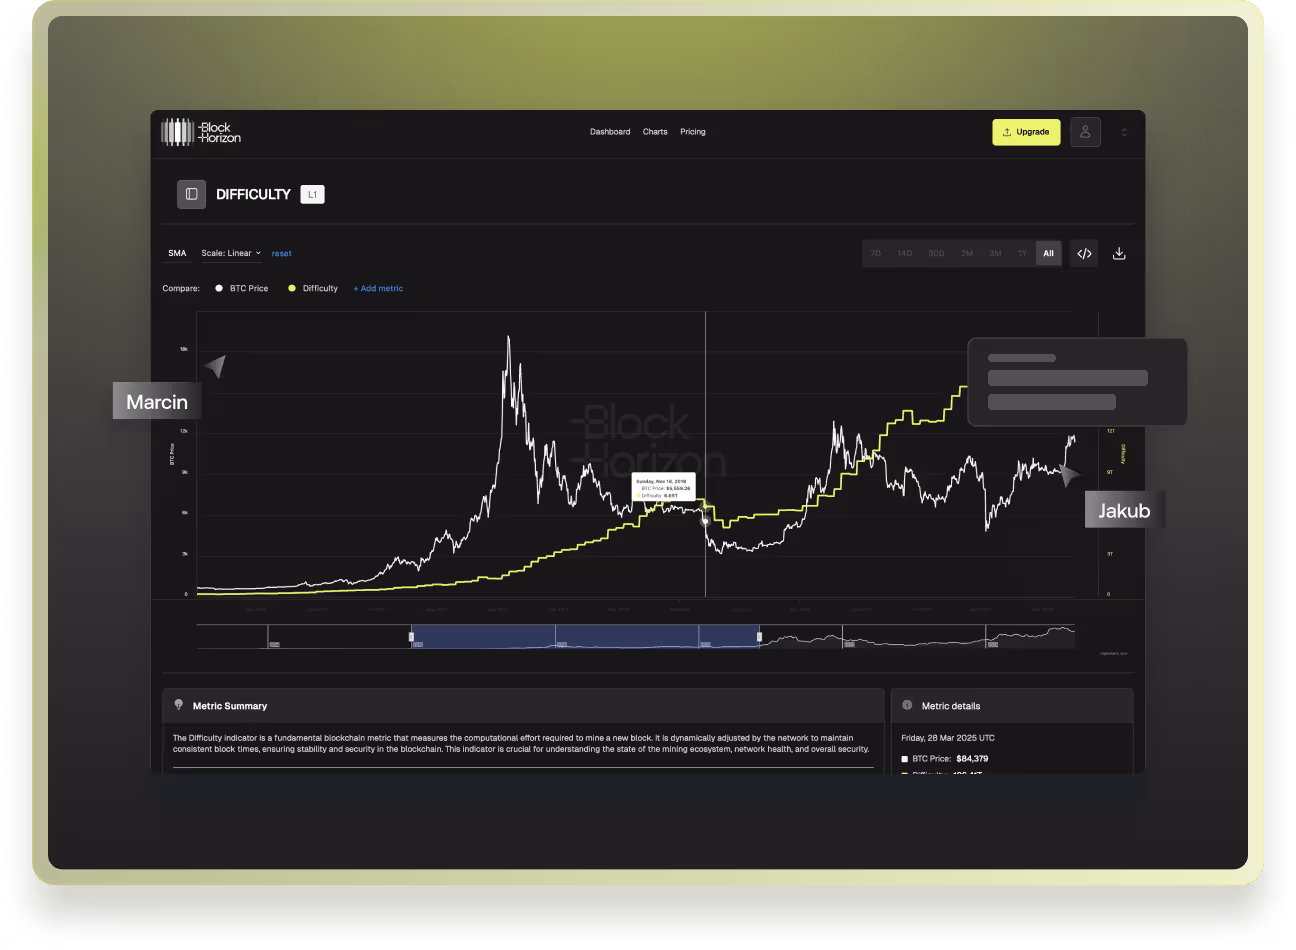Select the 14D time range
This screenshot has width=1296, height=950.
[x=904, y=253]
